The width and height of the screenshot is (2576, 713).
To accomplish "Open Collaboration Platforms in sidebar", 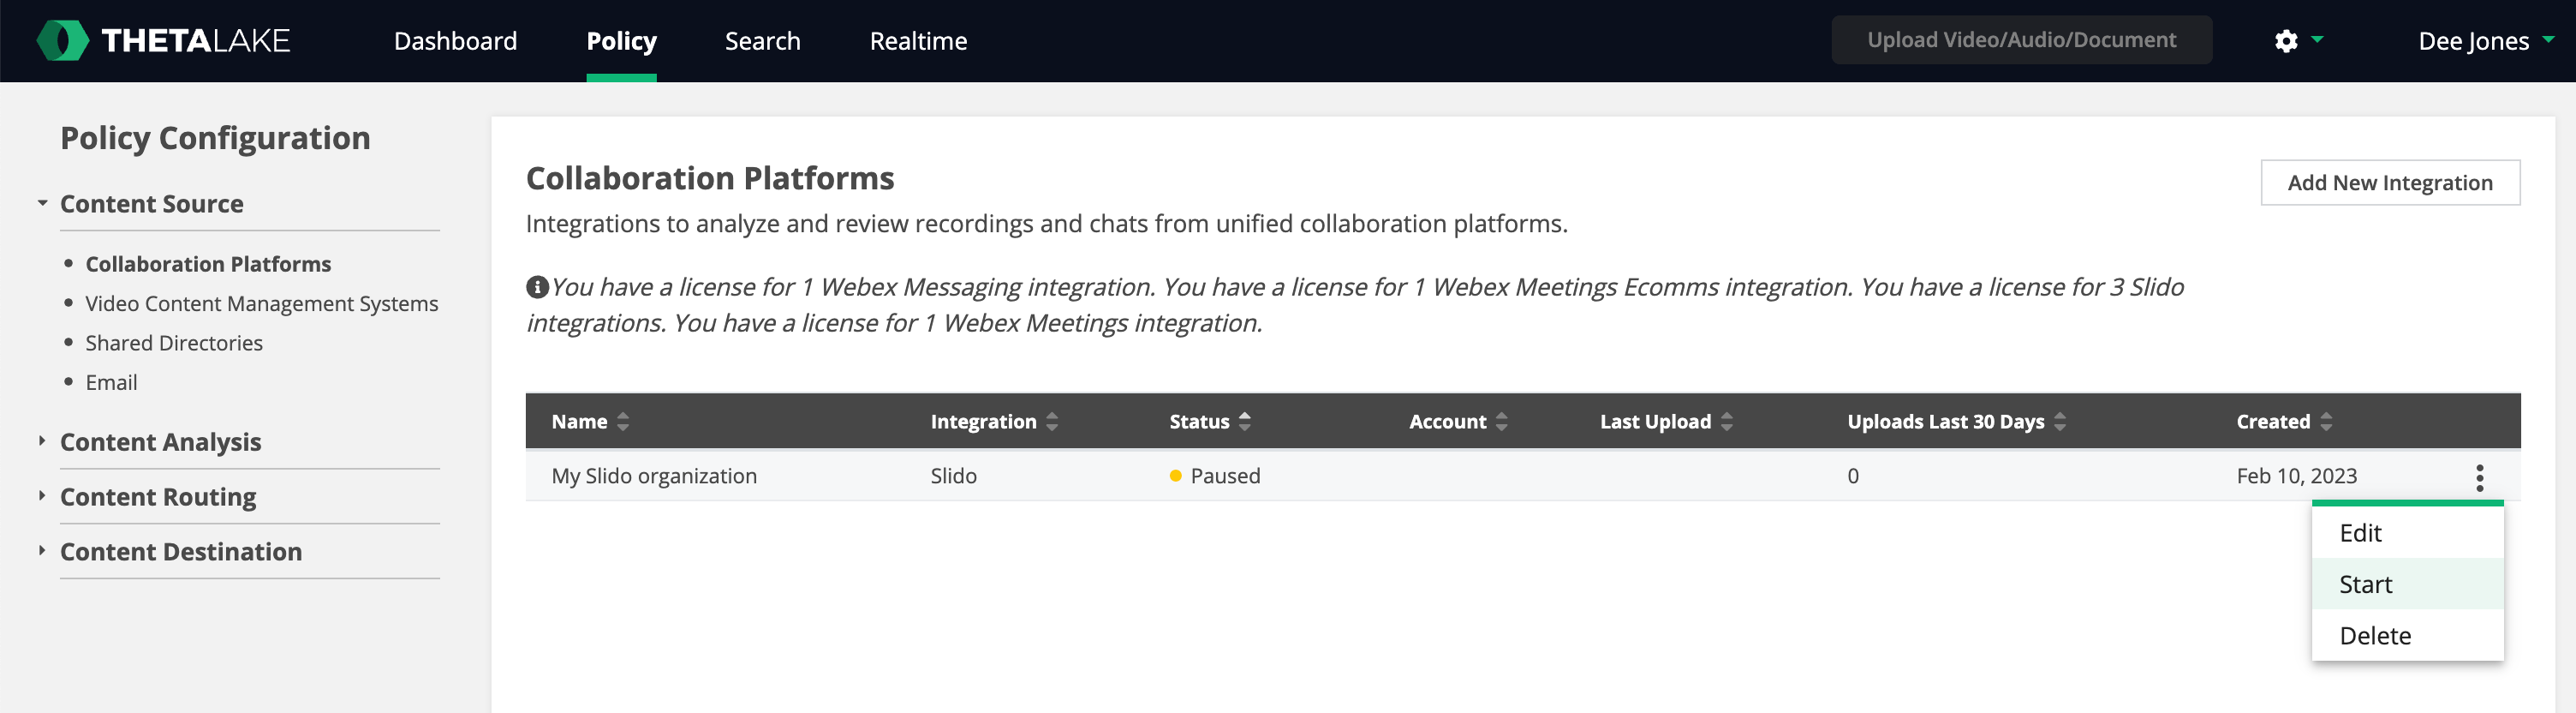I will click(x=208, y=264).
